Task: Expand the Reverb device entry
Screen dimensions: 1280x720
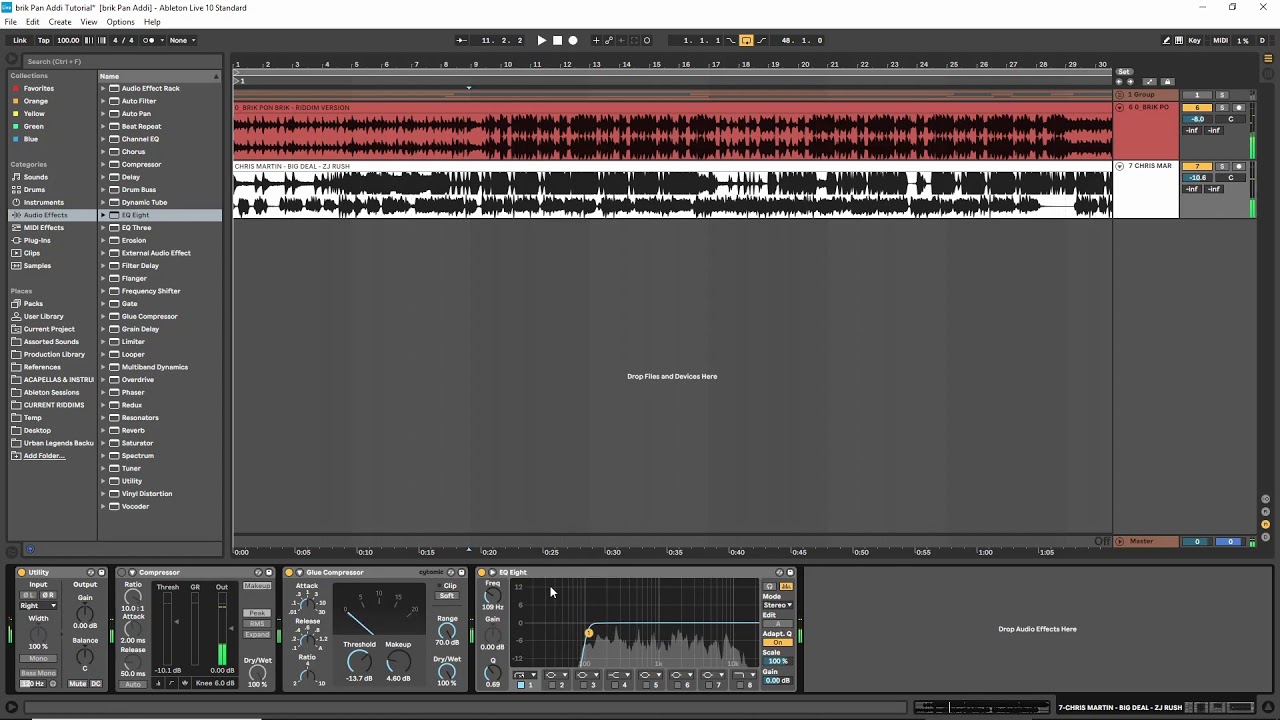Action: pyautogui.click(x=103, y=430)
